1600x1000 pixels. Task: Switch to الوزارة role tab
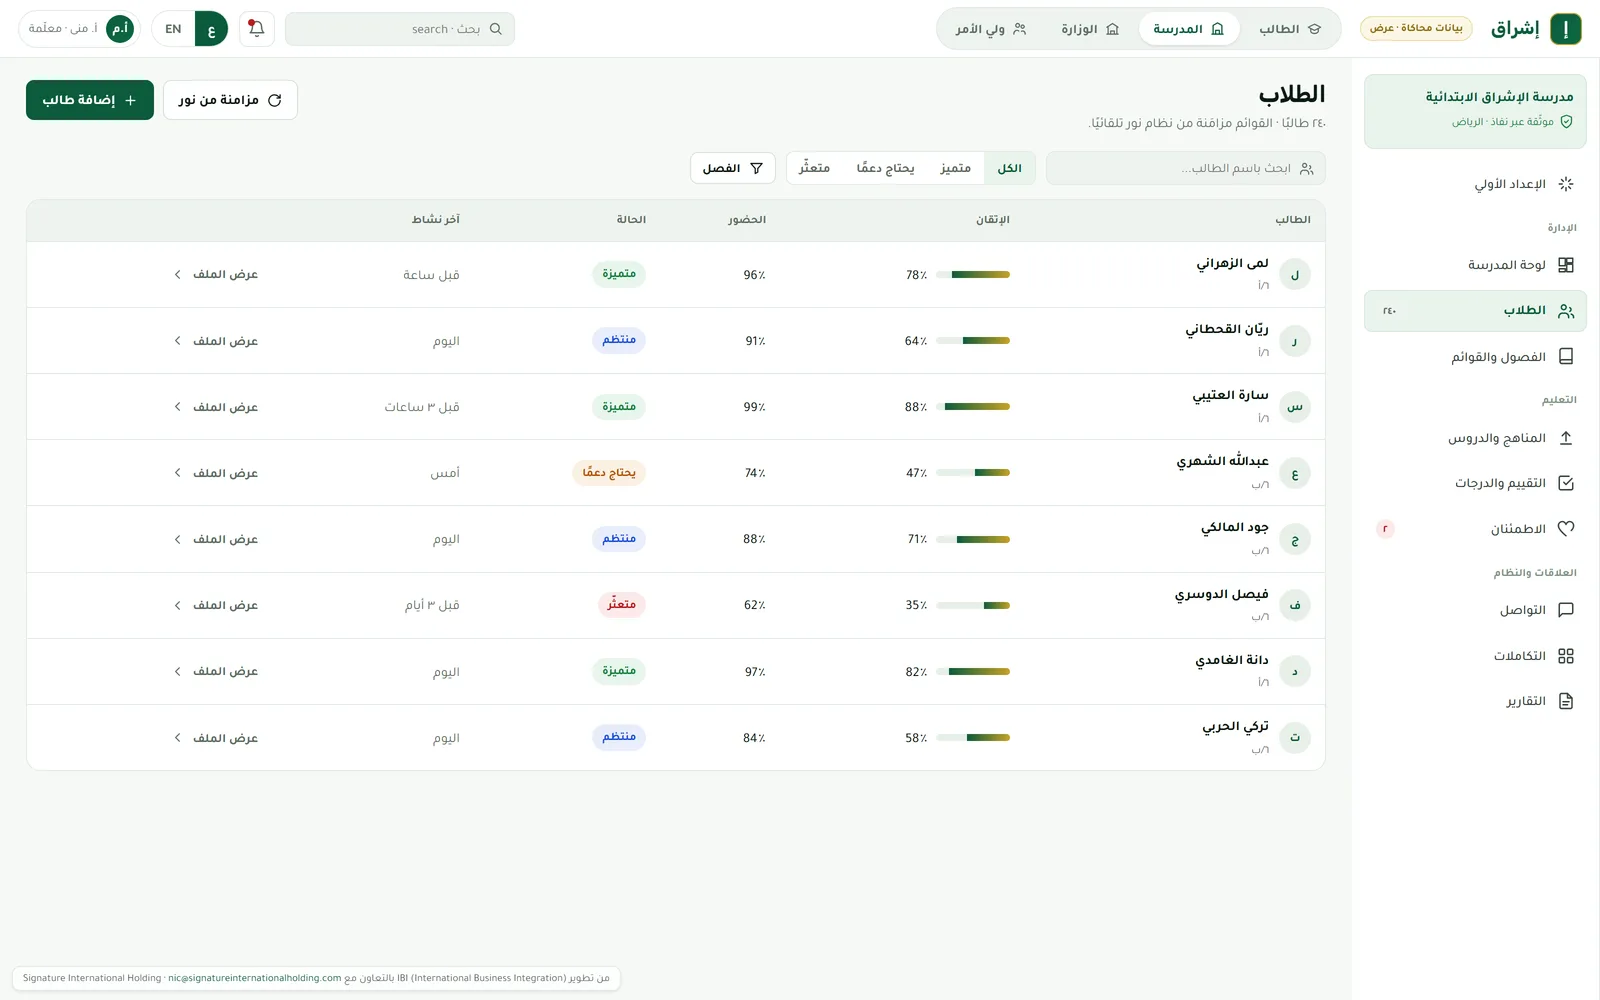1090,29
